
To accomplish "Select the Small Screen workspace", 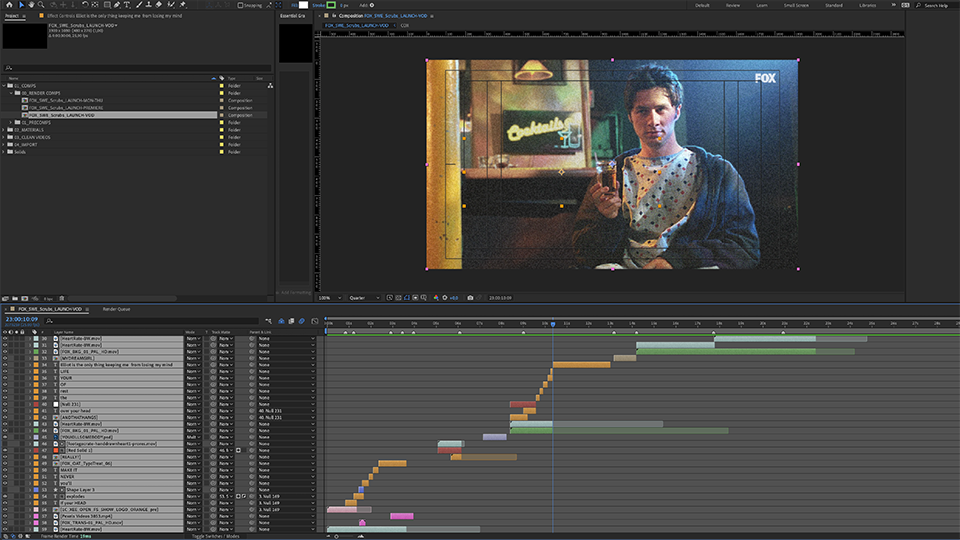I will coord(797,5).
